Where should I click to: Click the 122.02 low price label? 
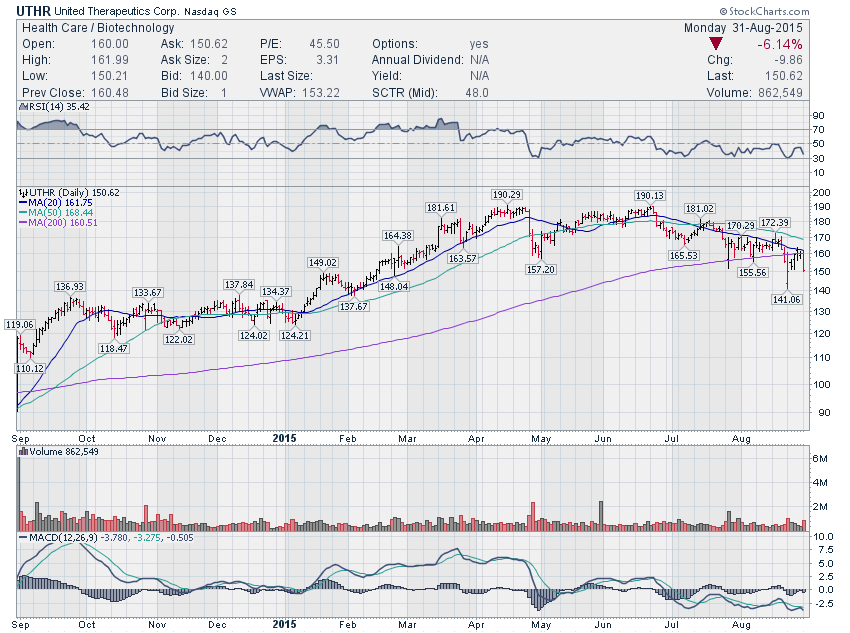(178, 339)
